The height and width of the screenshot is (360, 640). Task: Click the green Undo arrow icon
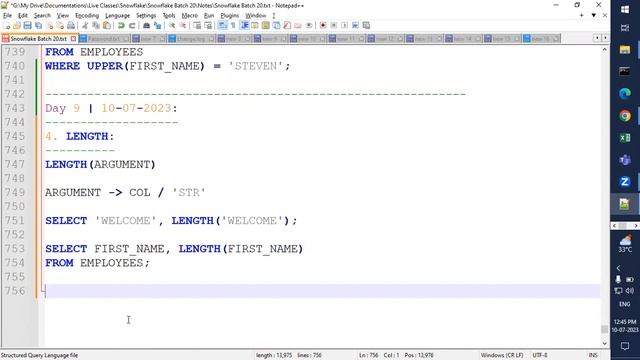pos(121,25)
